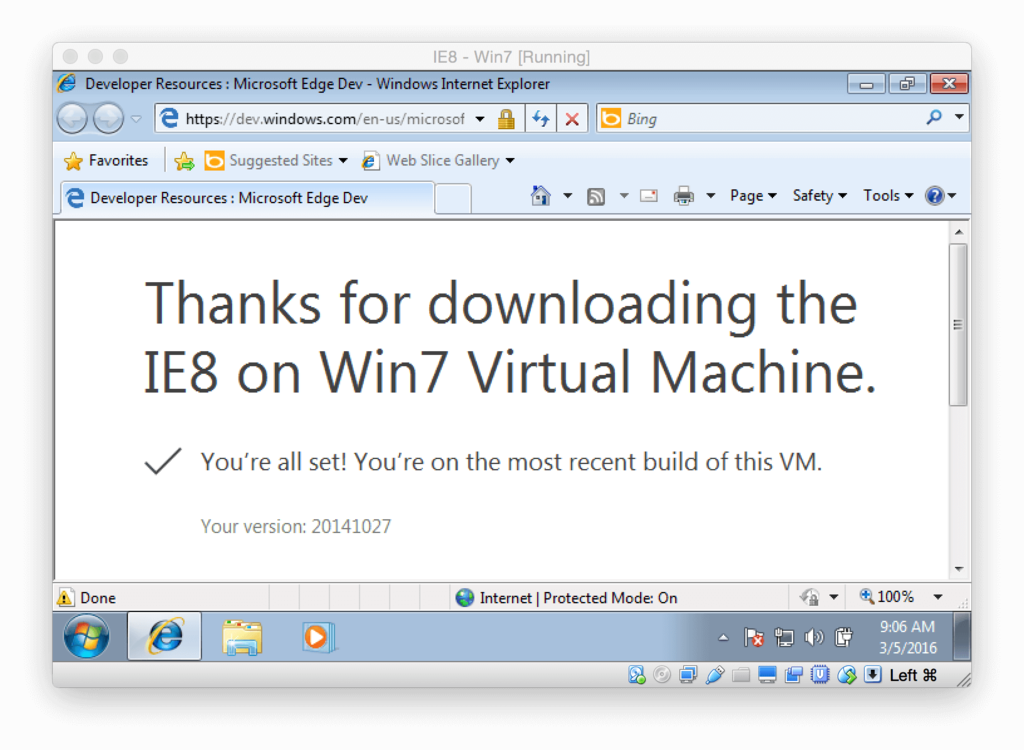Viewport: 1024px width, 750px height.
Task: Expand the address bar autocomplete dropdown arrow
Action: coord(480,119)
